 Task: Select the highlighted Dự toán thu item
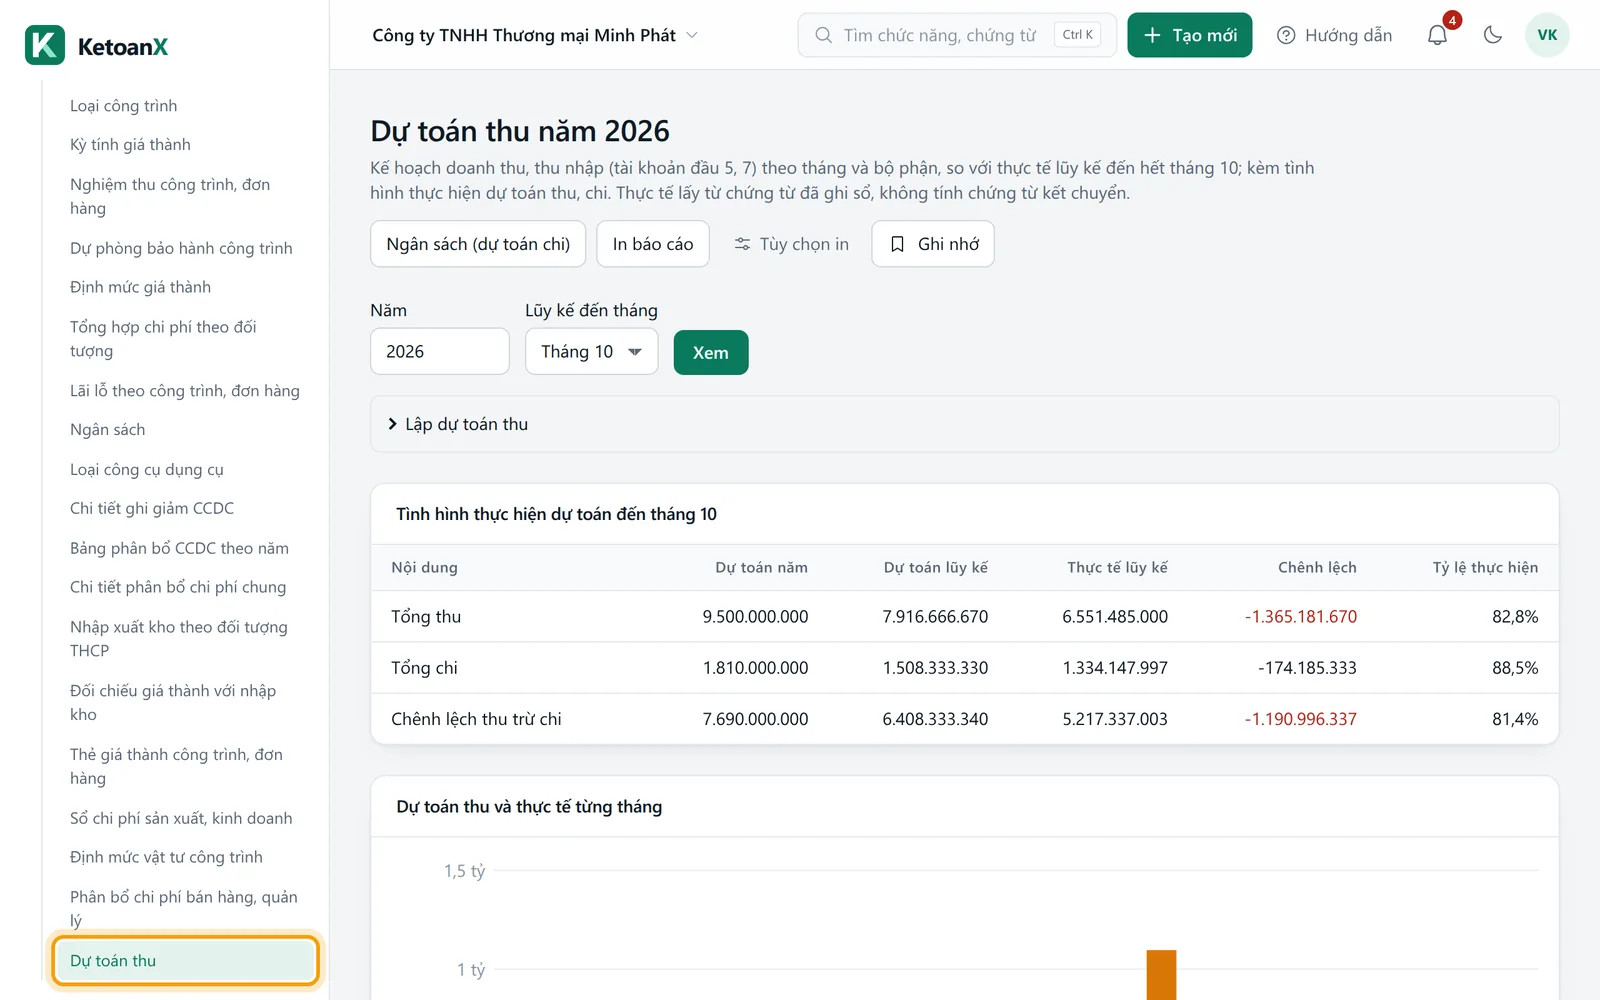pyautogui.click(x=186, y=961)
